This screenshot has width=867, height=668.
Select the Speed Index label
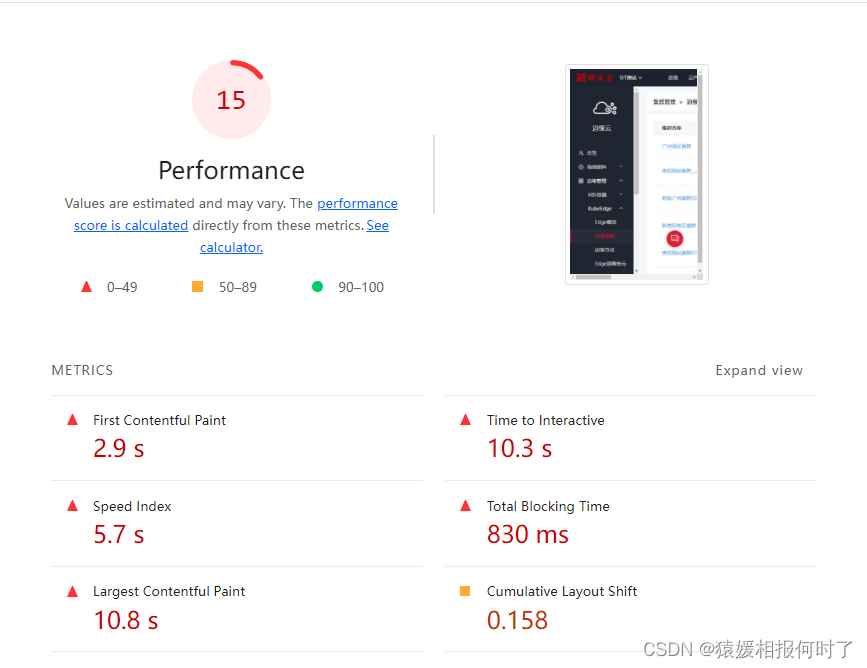(132, 506)
